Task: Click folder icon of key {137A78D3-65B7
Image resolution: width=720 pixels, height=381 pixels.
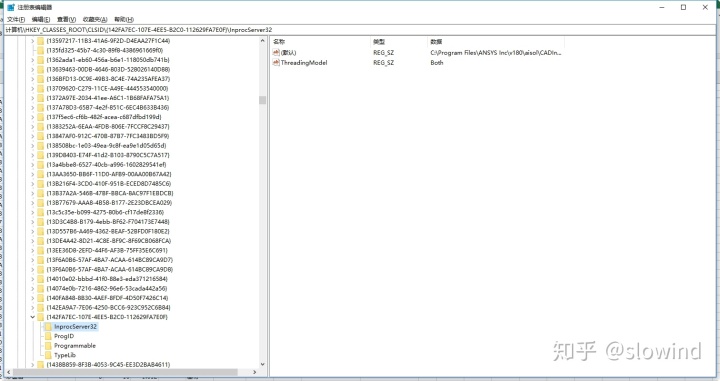Action: [40, 107]
